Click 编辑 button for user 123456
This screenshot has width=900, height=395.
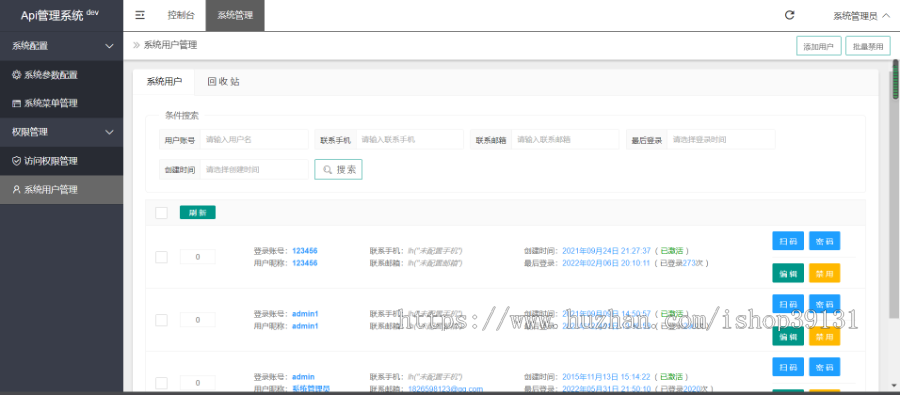pos(788,273)
